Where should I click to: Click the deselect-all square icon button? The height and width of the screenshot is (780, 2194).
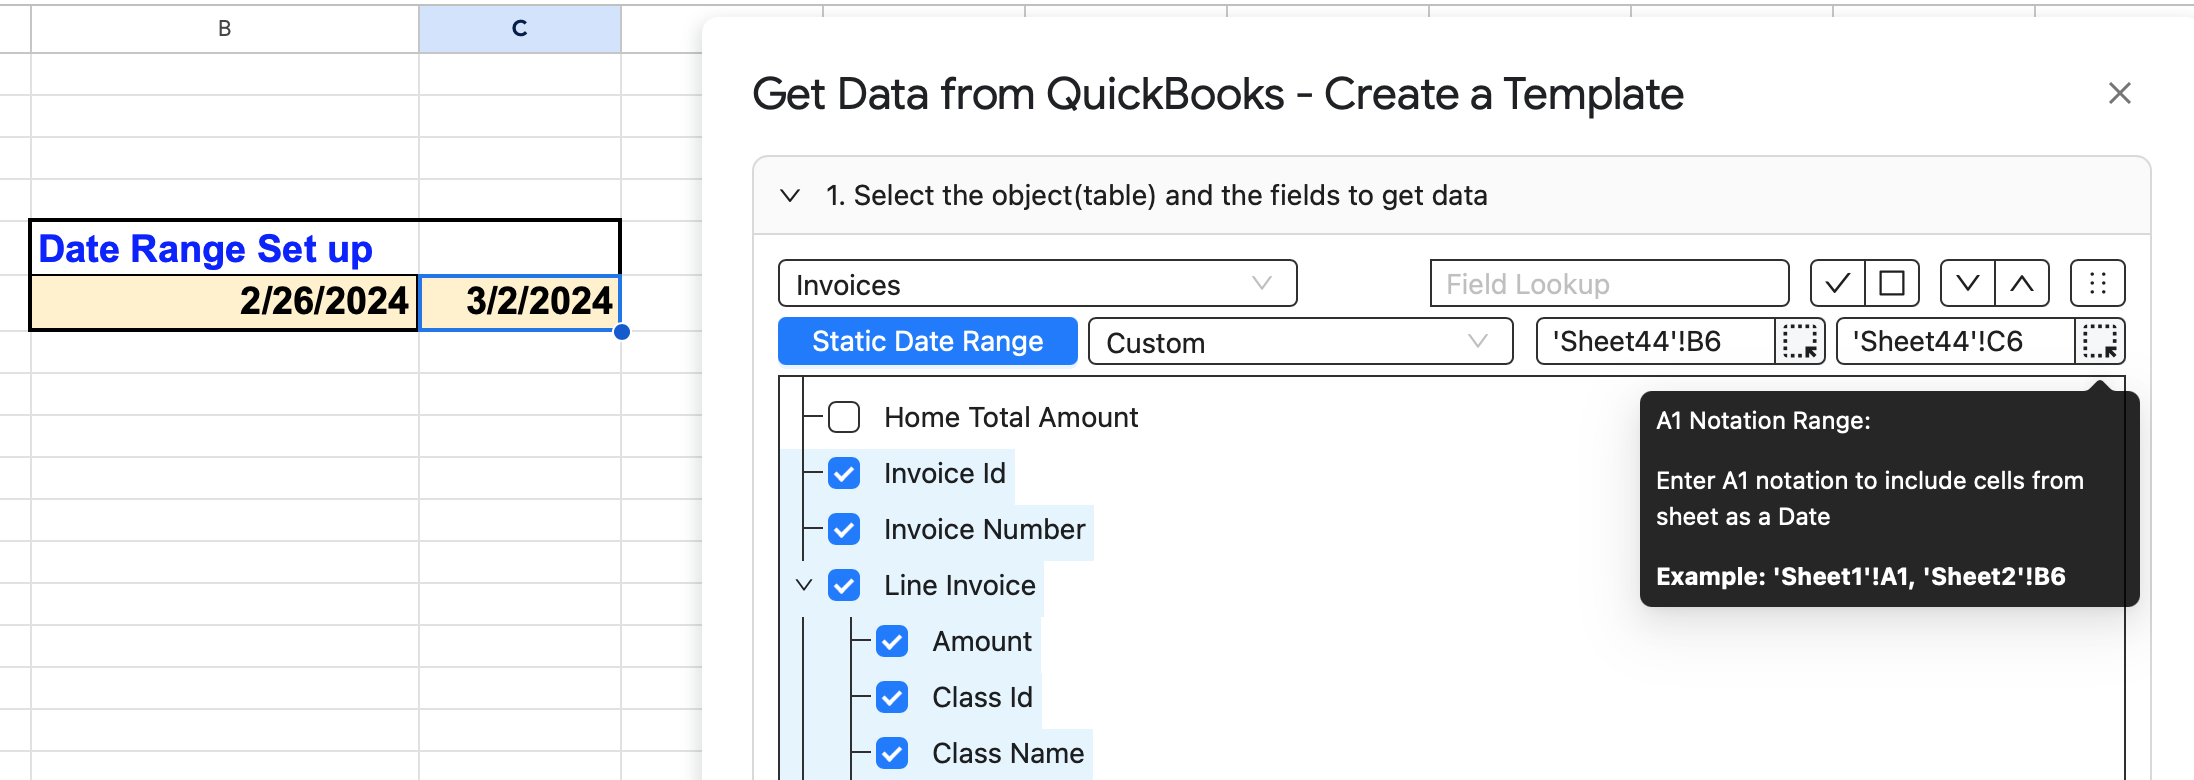1892,284
